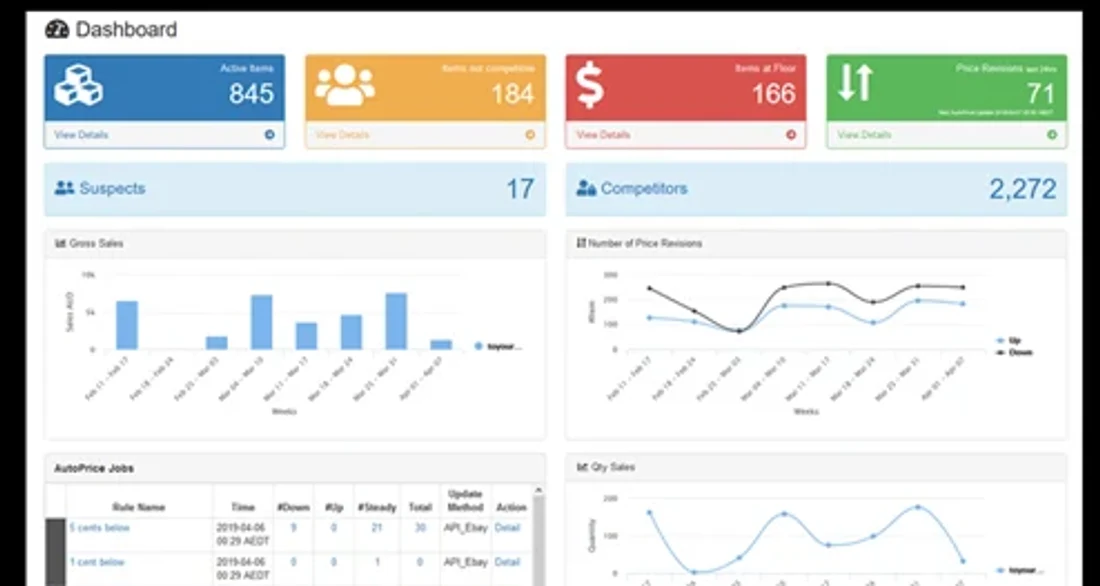The height and width of the screenshot is (586, 1100).
Task: Click the #Down column header
Action: tap(293, 507)
